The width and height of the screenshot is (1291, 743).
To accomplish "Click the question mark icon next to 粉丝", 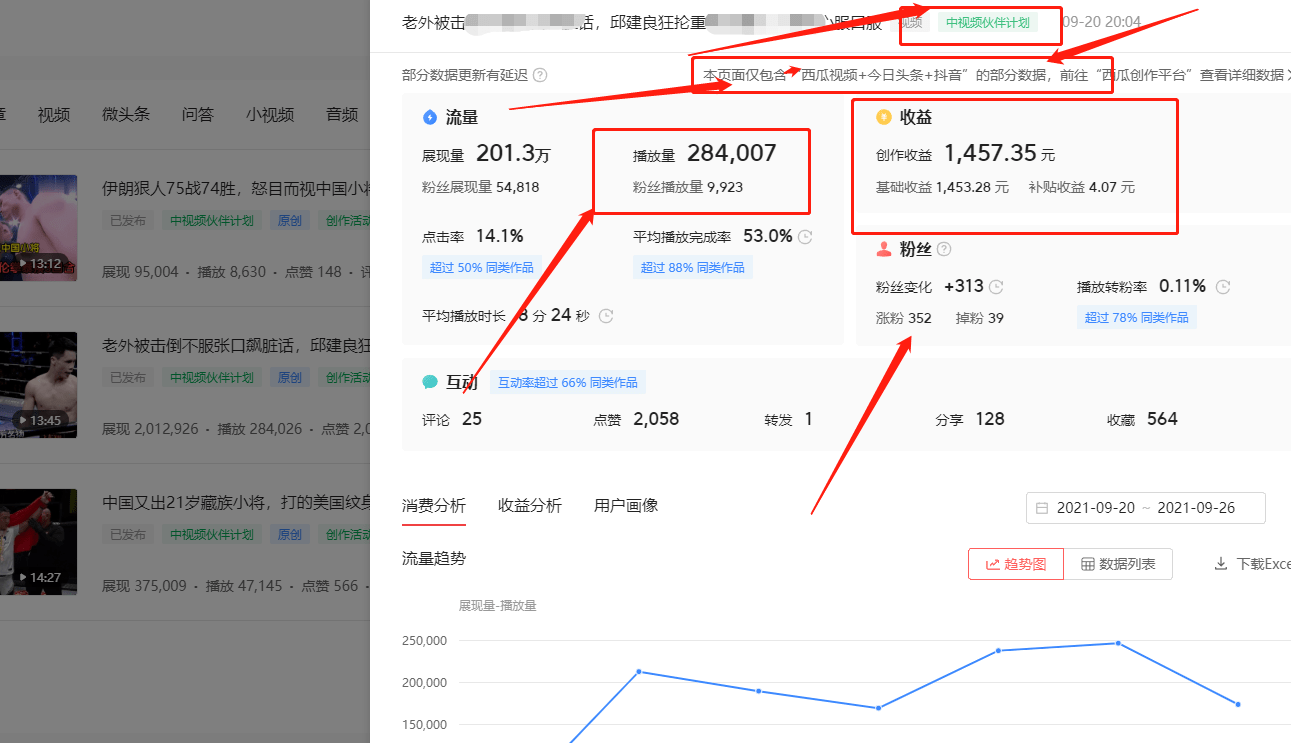I will point(943,249).
